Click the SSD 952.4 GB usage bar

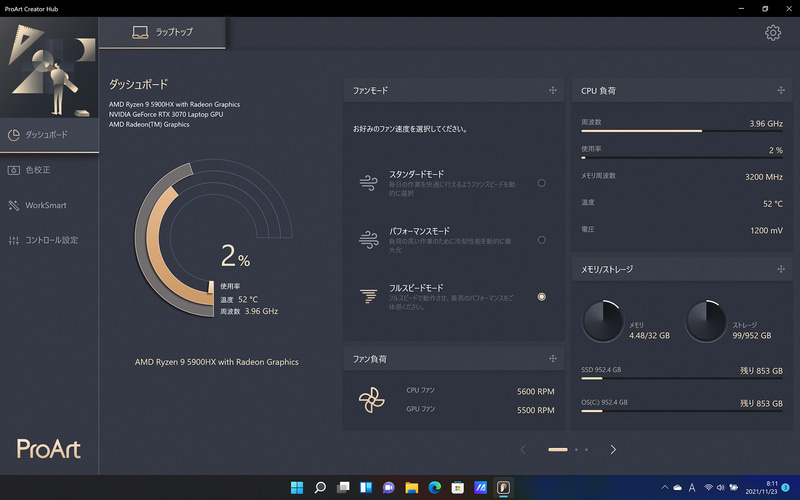tap(682, 379)
